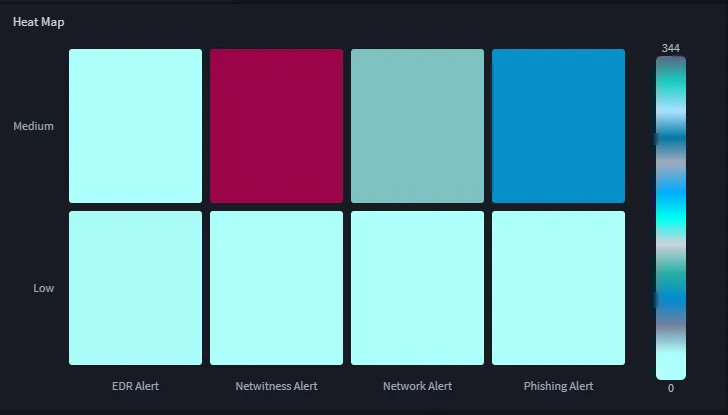Select the Low Netwitness Alert cell
The image size is (728, 415).
[x=277, y=288]
